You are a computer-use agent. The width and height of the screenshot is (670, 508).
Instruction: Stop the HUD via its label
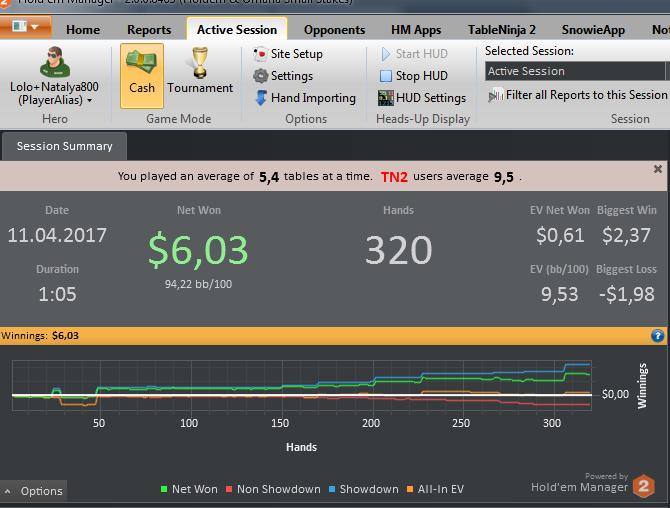422,76
